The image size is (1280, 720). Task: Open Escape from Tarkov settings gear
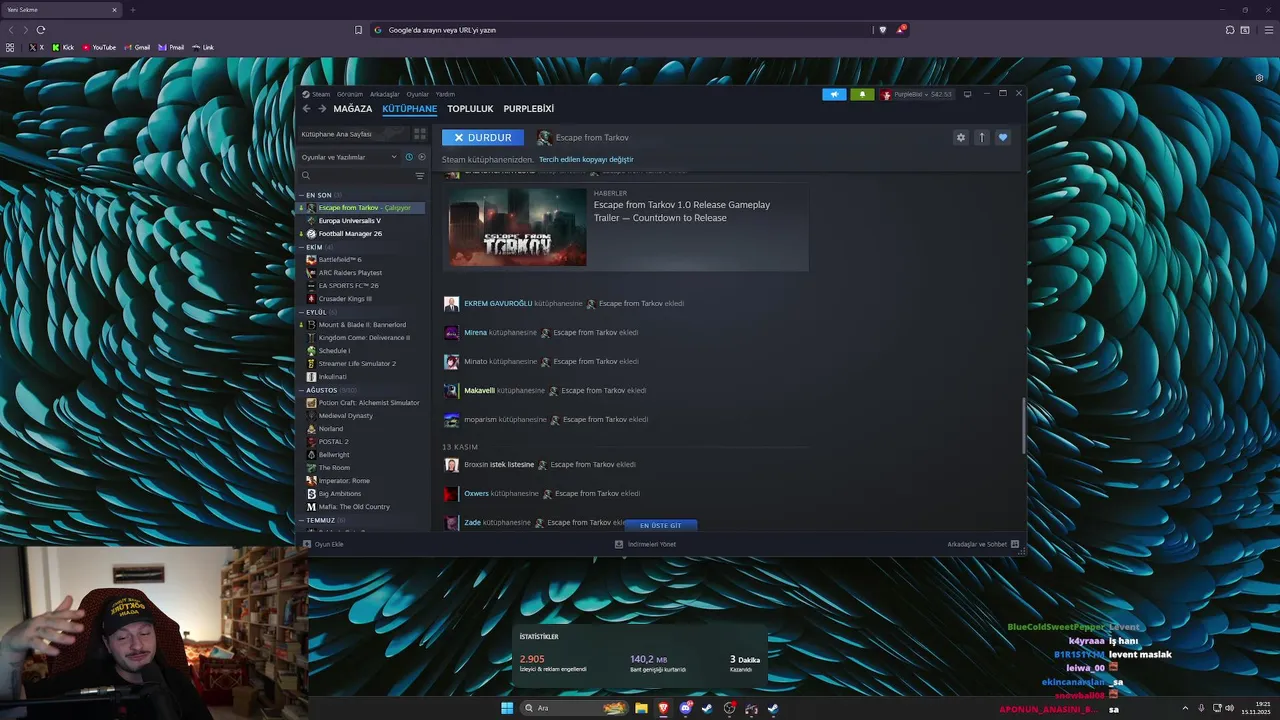click(x=961, y=138)
